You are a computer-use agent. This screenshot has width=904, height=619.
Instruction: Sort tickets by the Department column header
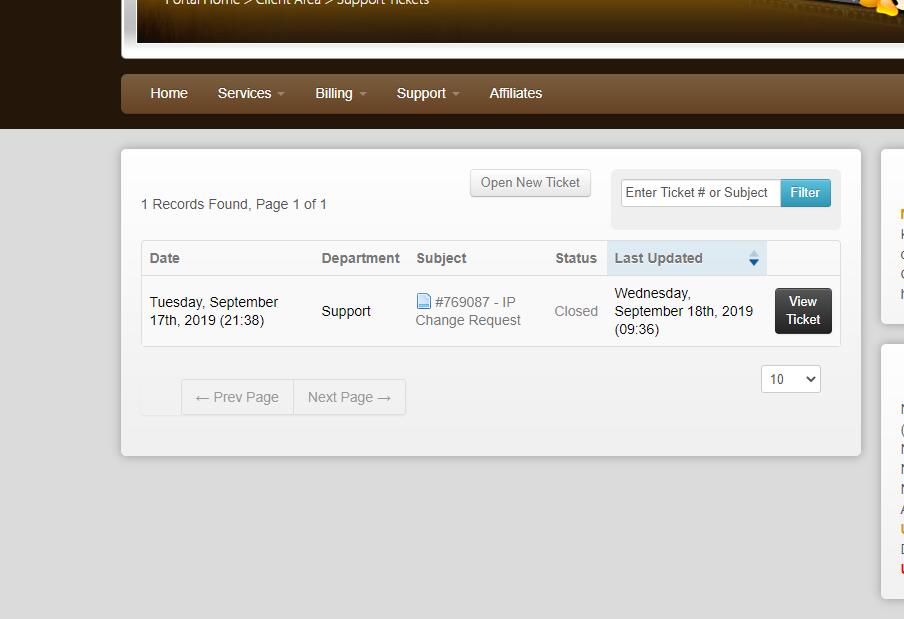pyautogui.click(x=360, y=258)
